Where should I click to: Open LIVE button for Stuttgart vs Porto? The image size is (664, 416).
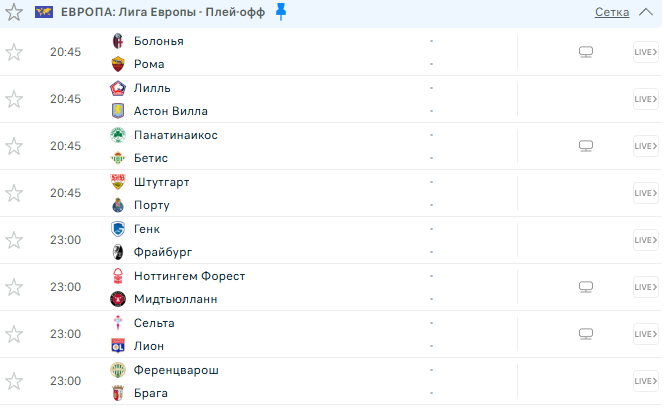tap(646, 193)
